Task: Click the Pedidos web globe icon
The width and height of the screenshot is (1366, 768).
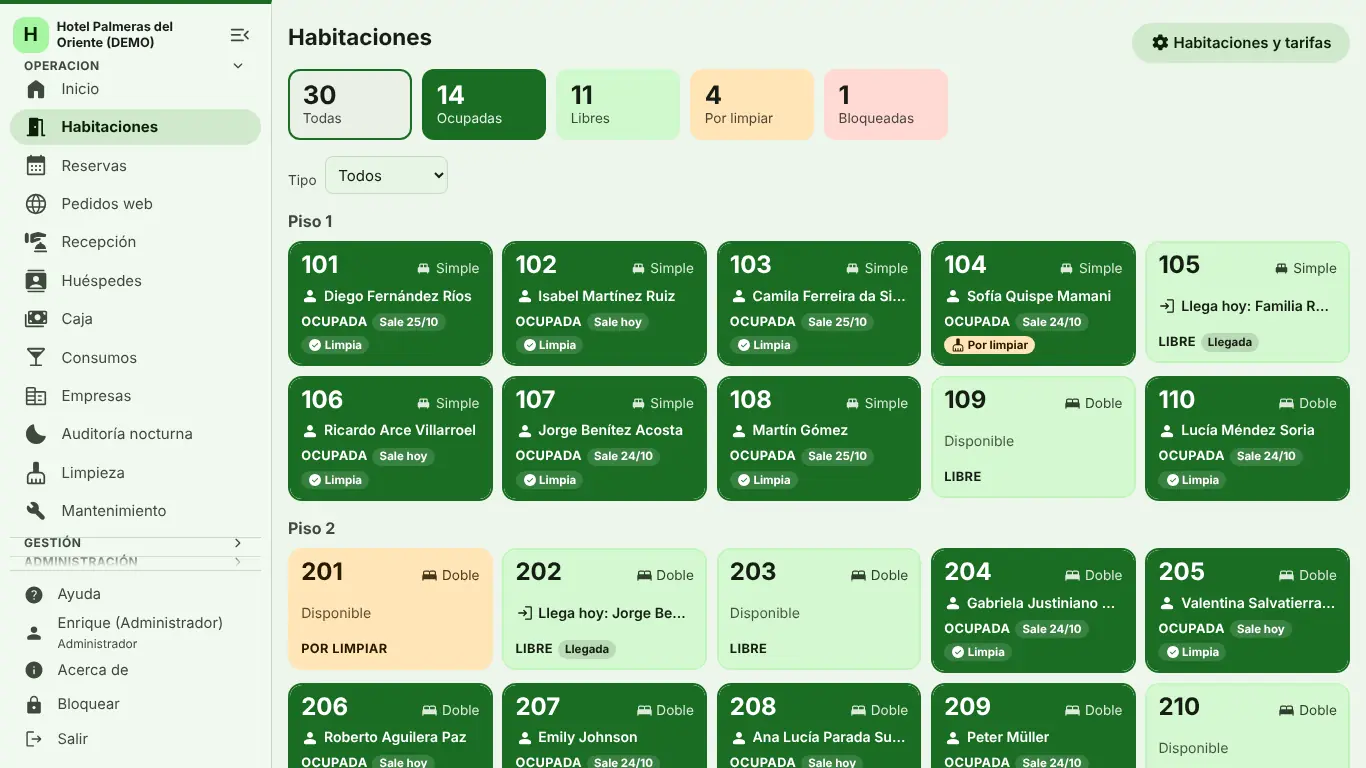Action: click(x=36, y=204)
